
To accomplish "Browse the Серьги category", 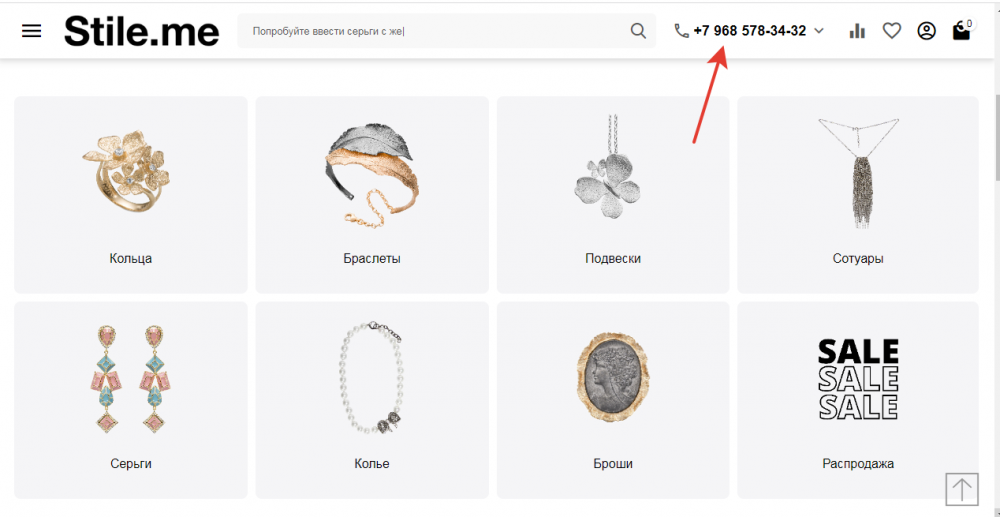I will pos(131,400).
